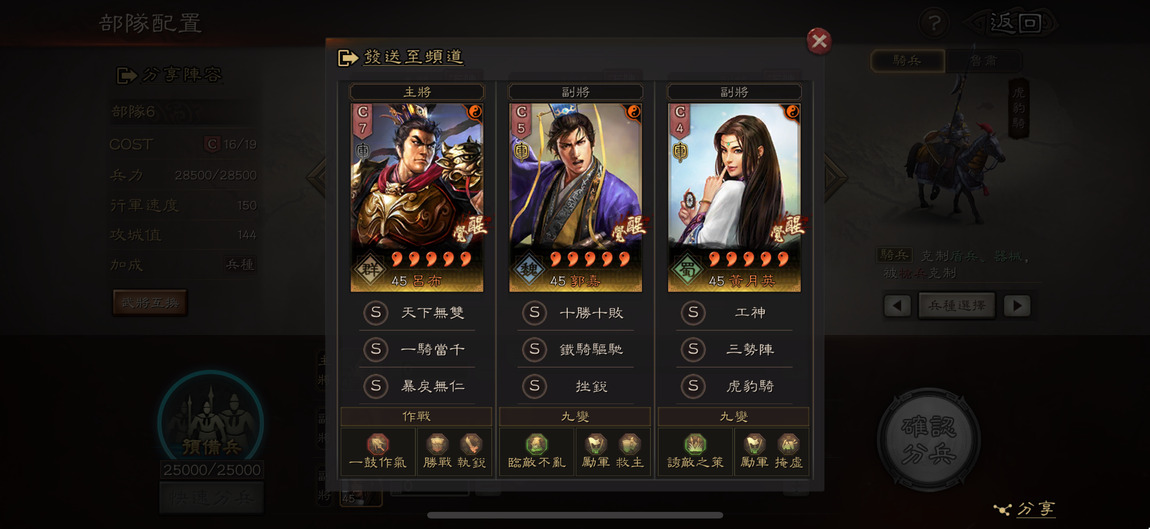This screenshot has height=529, width=1150.
Task: Click the 發送至頻道 send icon
Action: click(348, 57)
